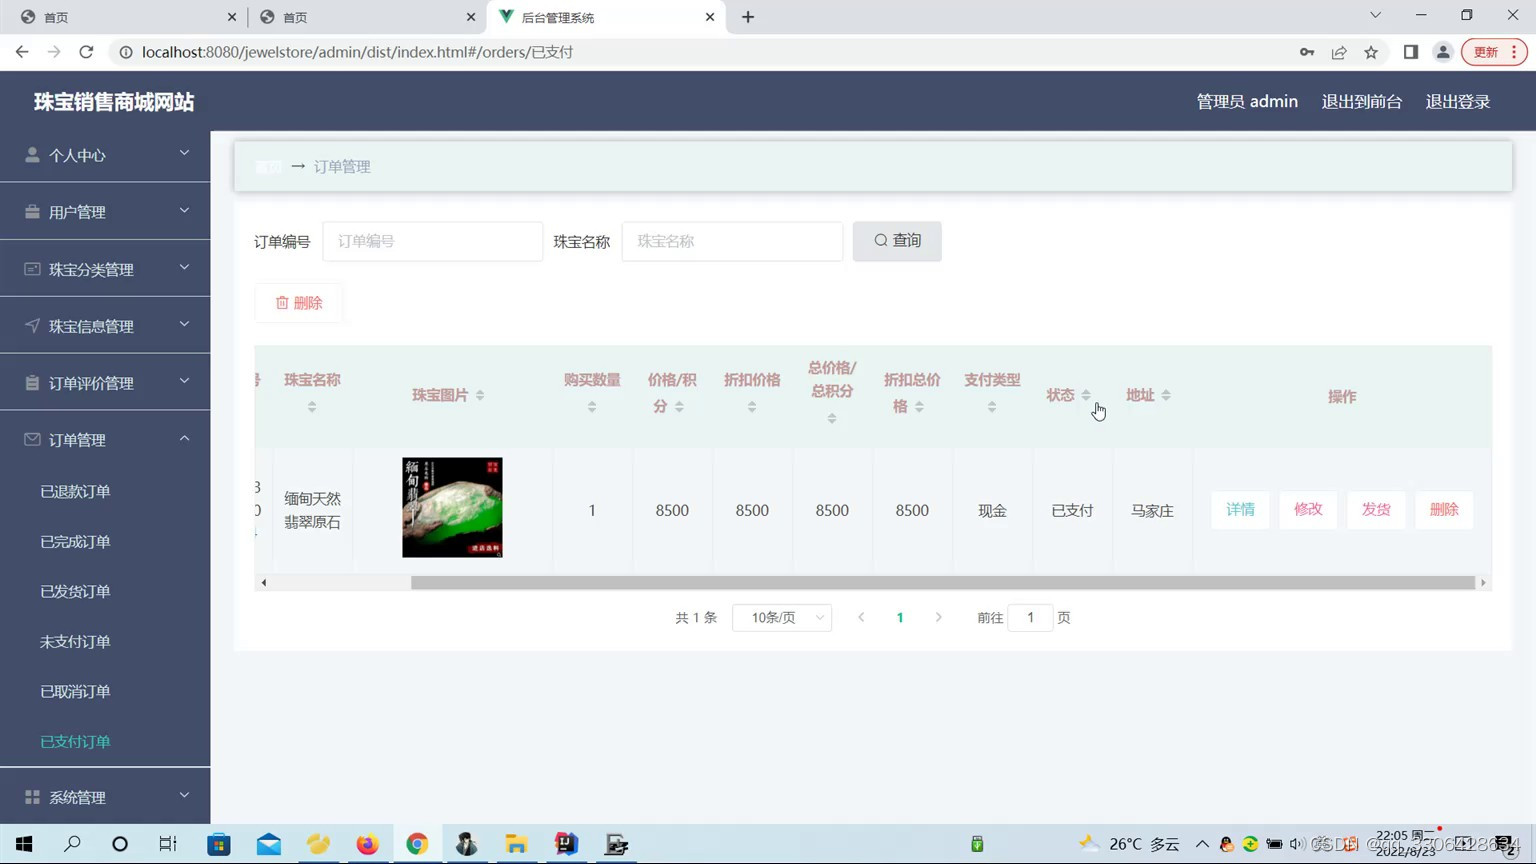Sort by the 状态 column arrows
The image size is (1536, 864).
click(x=1086, y=395)
